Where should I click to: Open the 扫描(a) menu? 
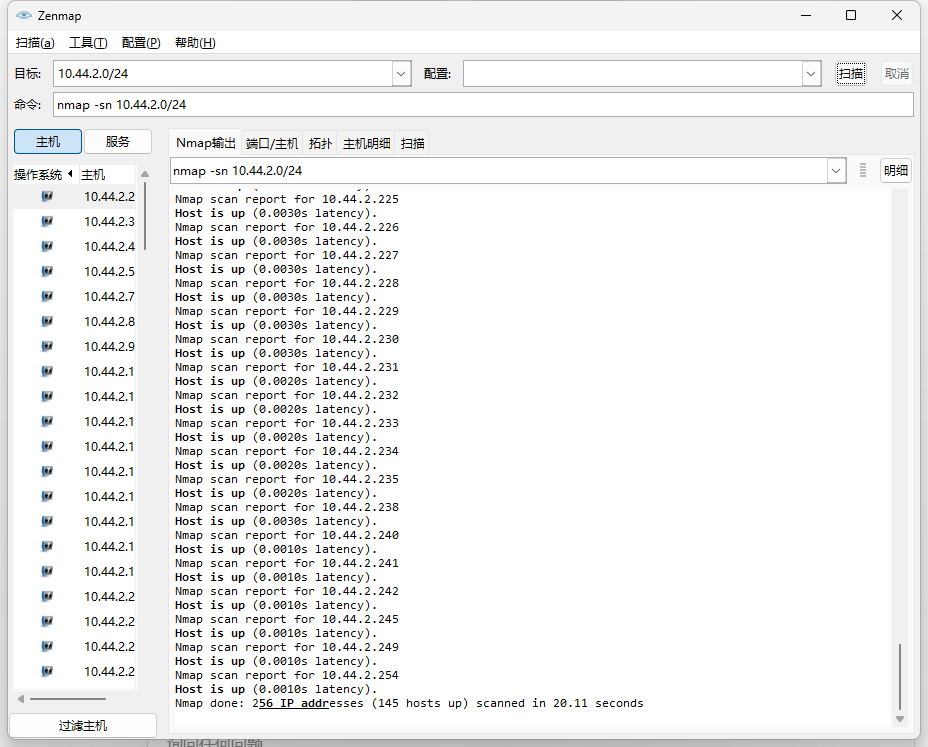(x=35, y=43)
